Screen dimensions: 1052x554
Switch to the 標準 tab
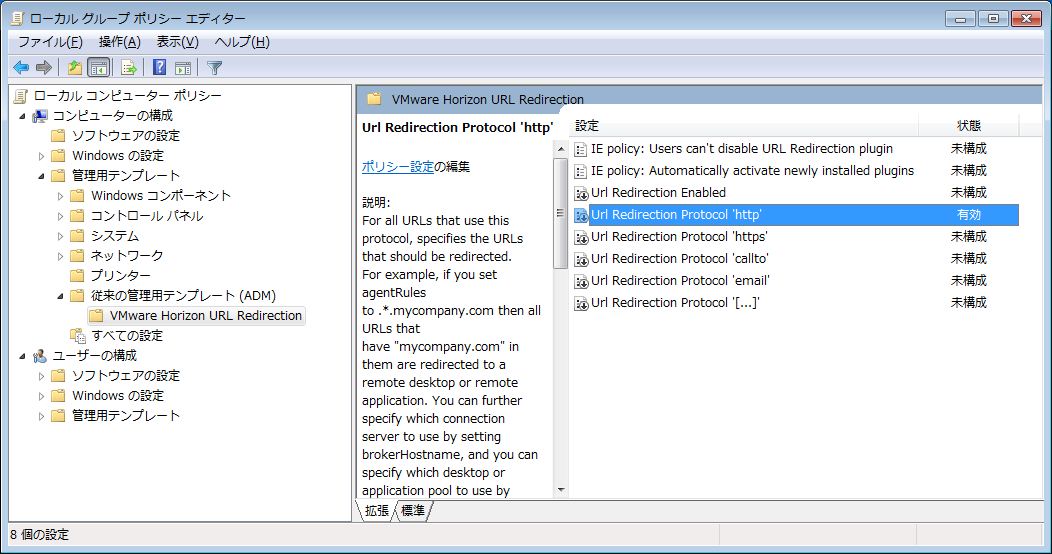[x=413, y=510]
